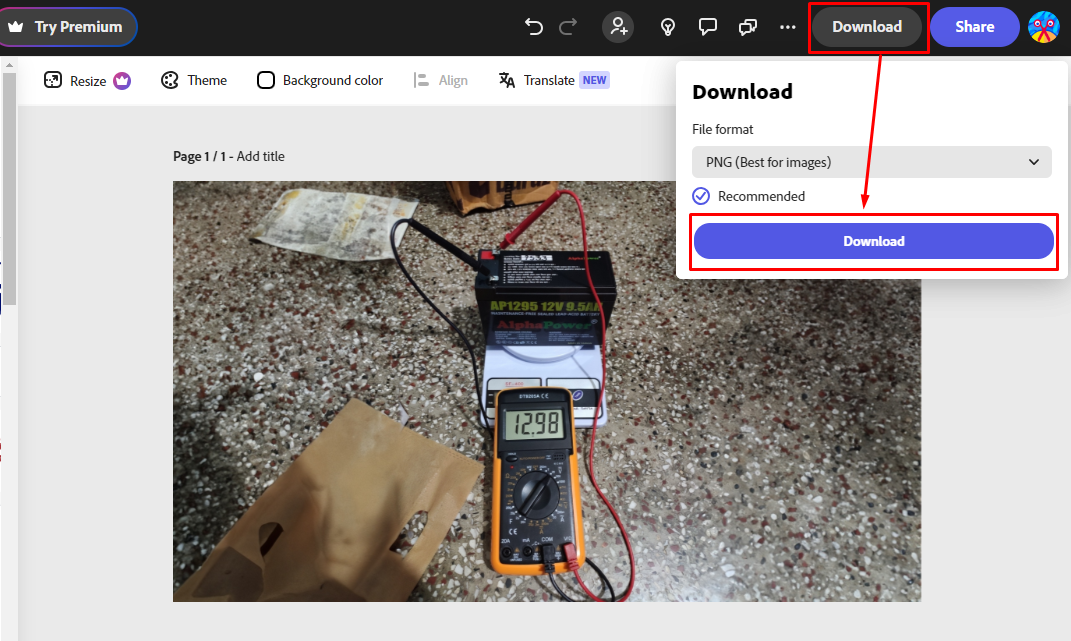The width and height of the screenshot is (1071, 641).
Task: Click the Redo arrow icon
Action: 568,27
